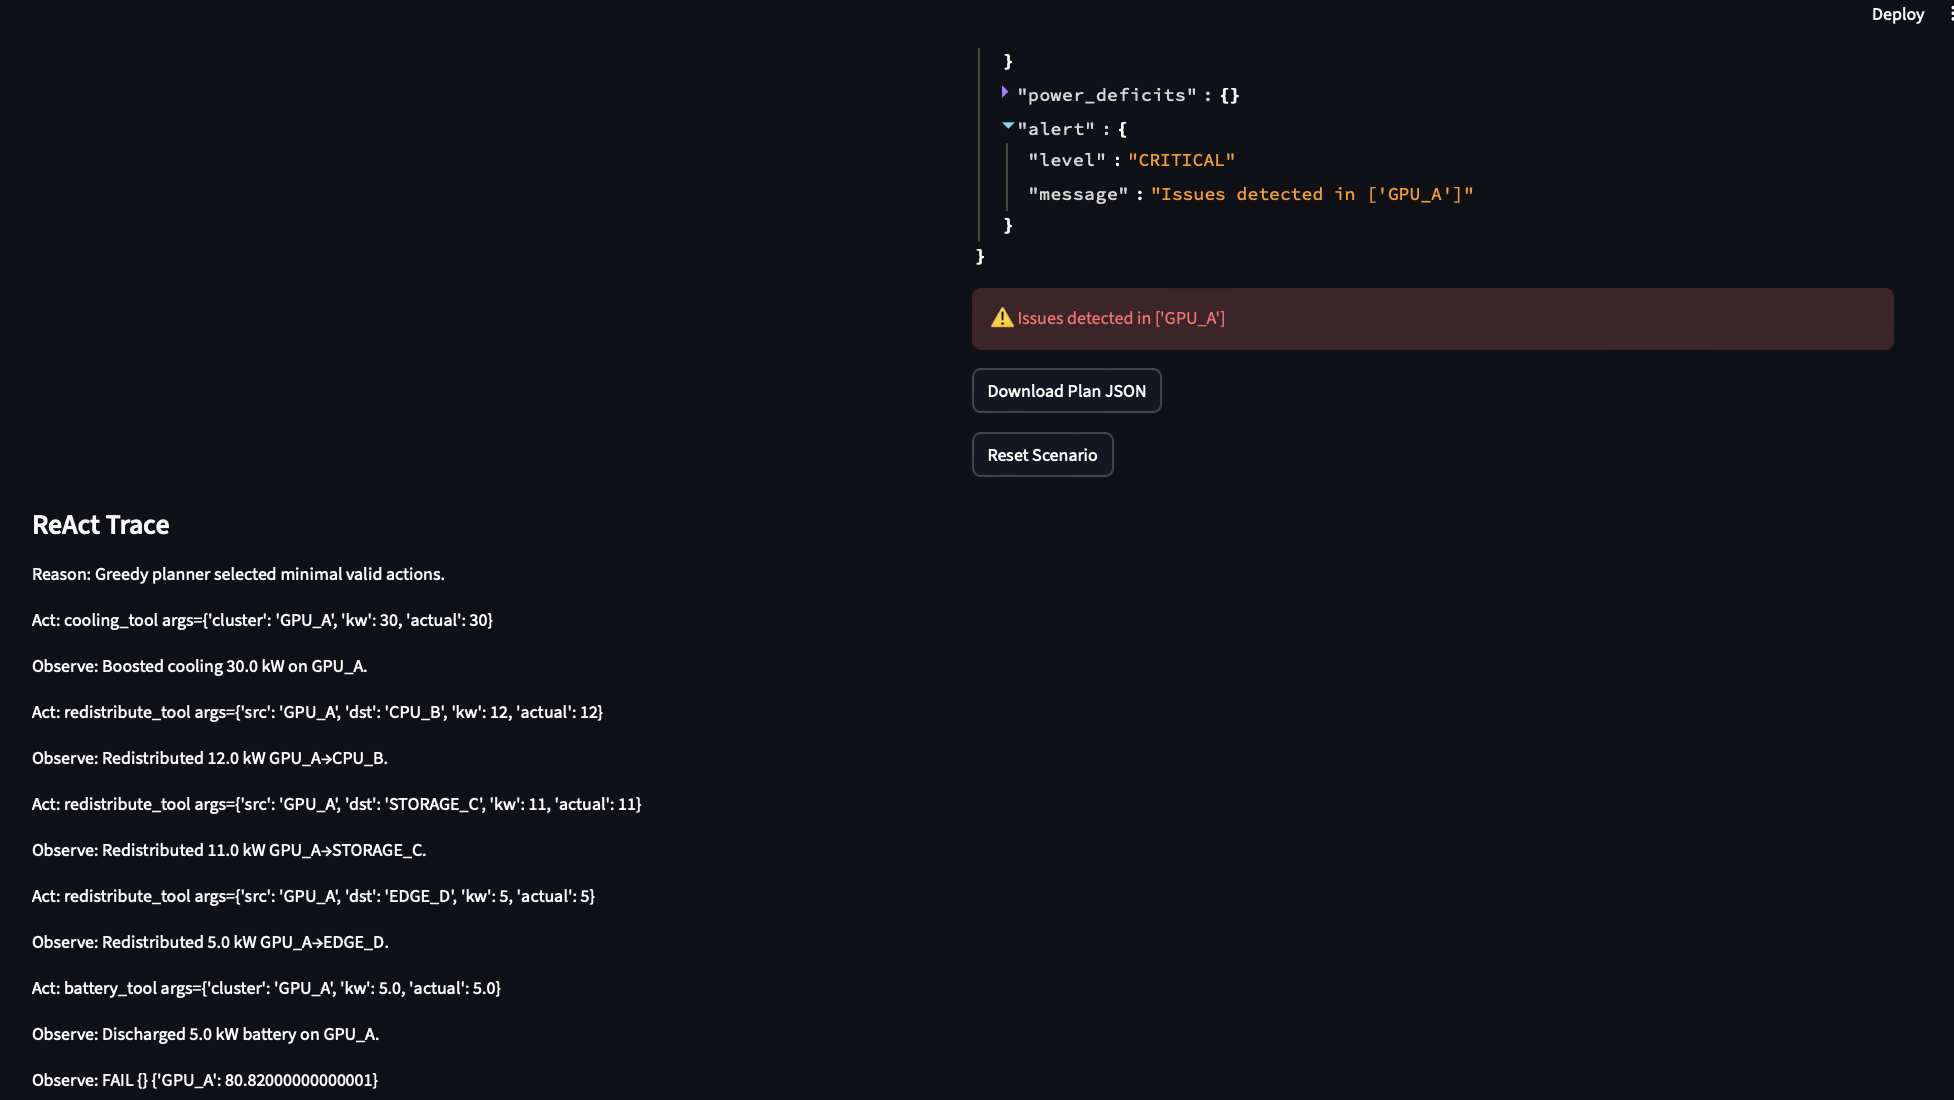Click the Observe FAIL GPU_A line

(x=204, y=1081)
